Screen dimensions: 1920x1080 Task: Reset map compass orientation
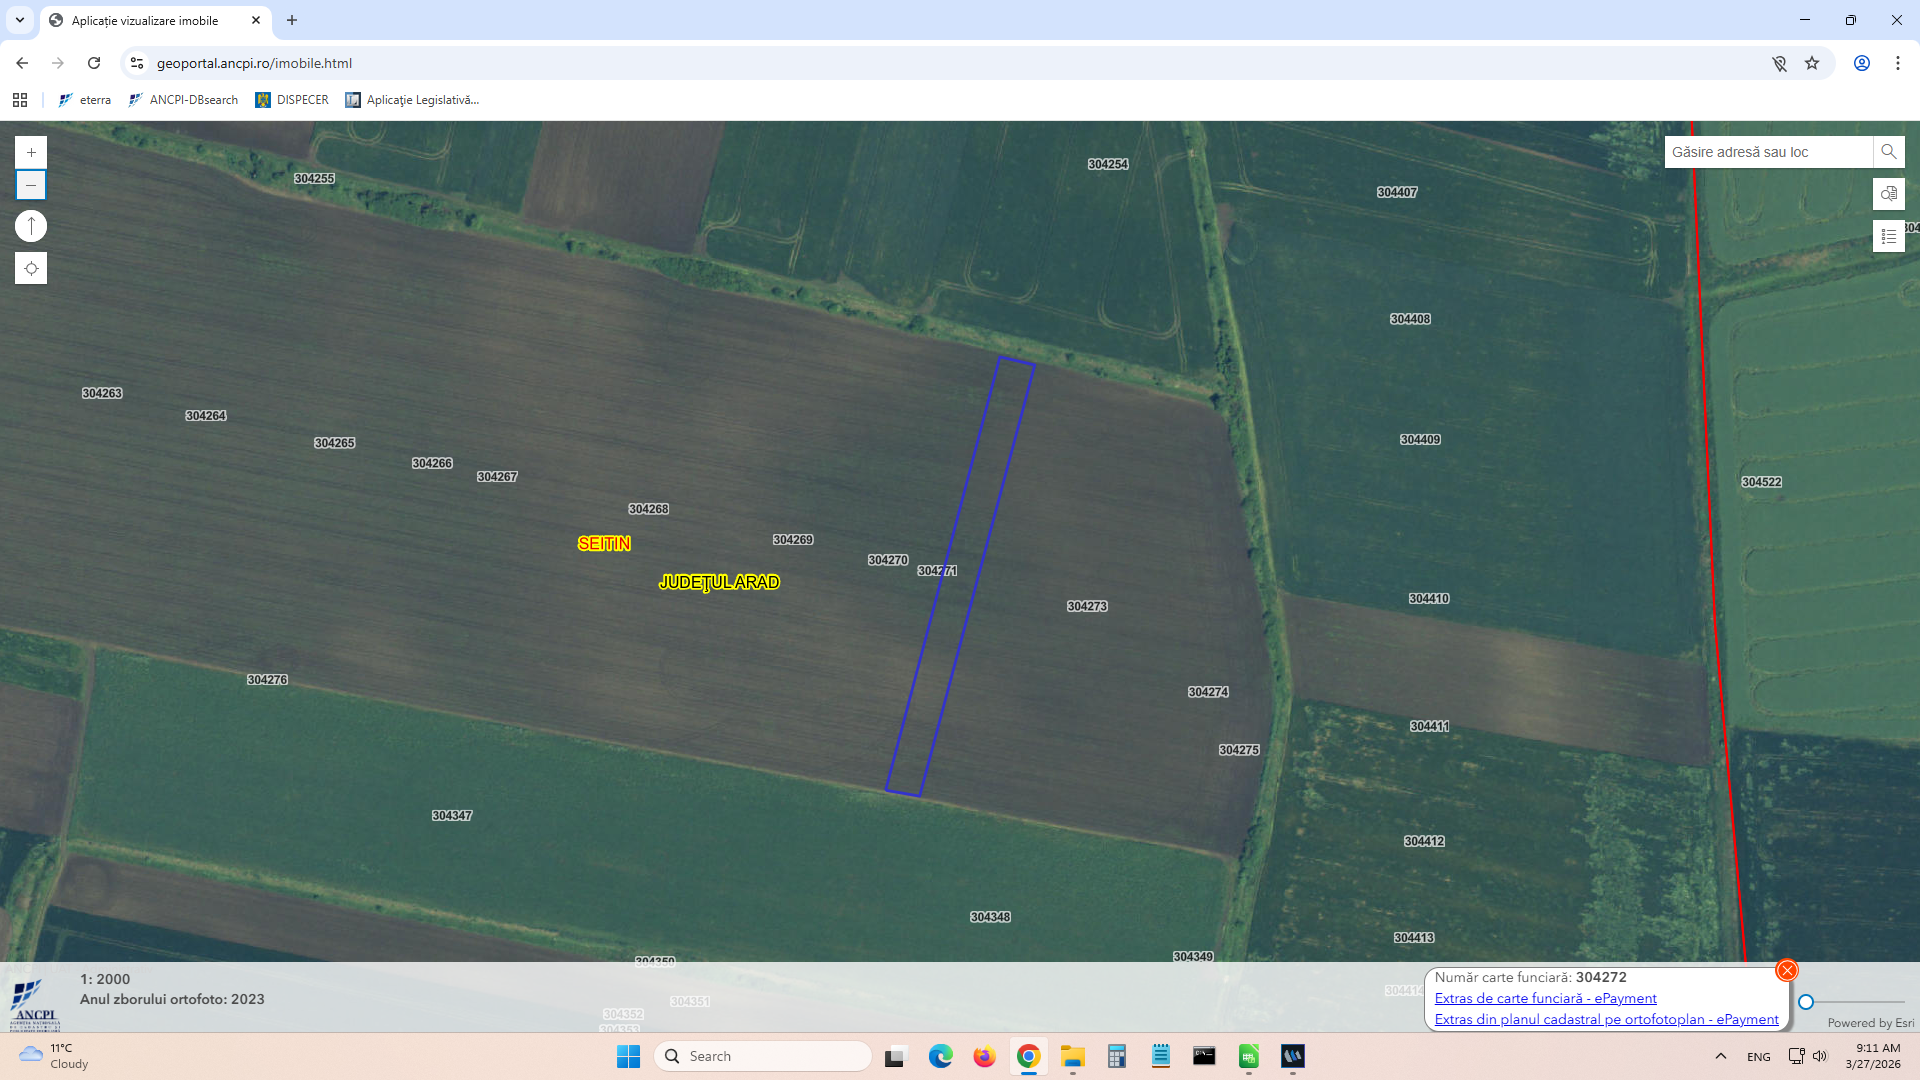(x=31, y=227)
